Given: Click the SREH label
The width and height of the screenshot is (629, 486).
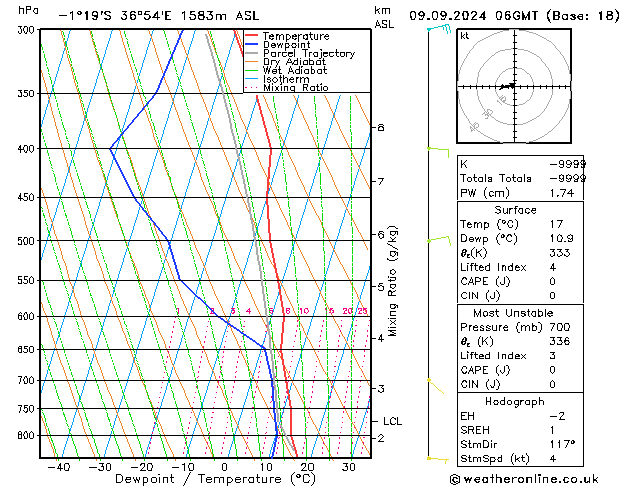Looking at the screenshot, I should click(475, 430).
